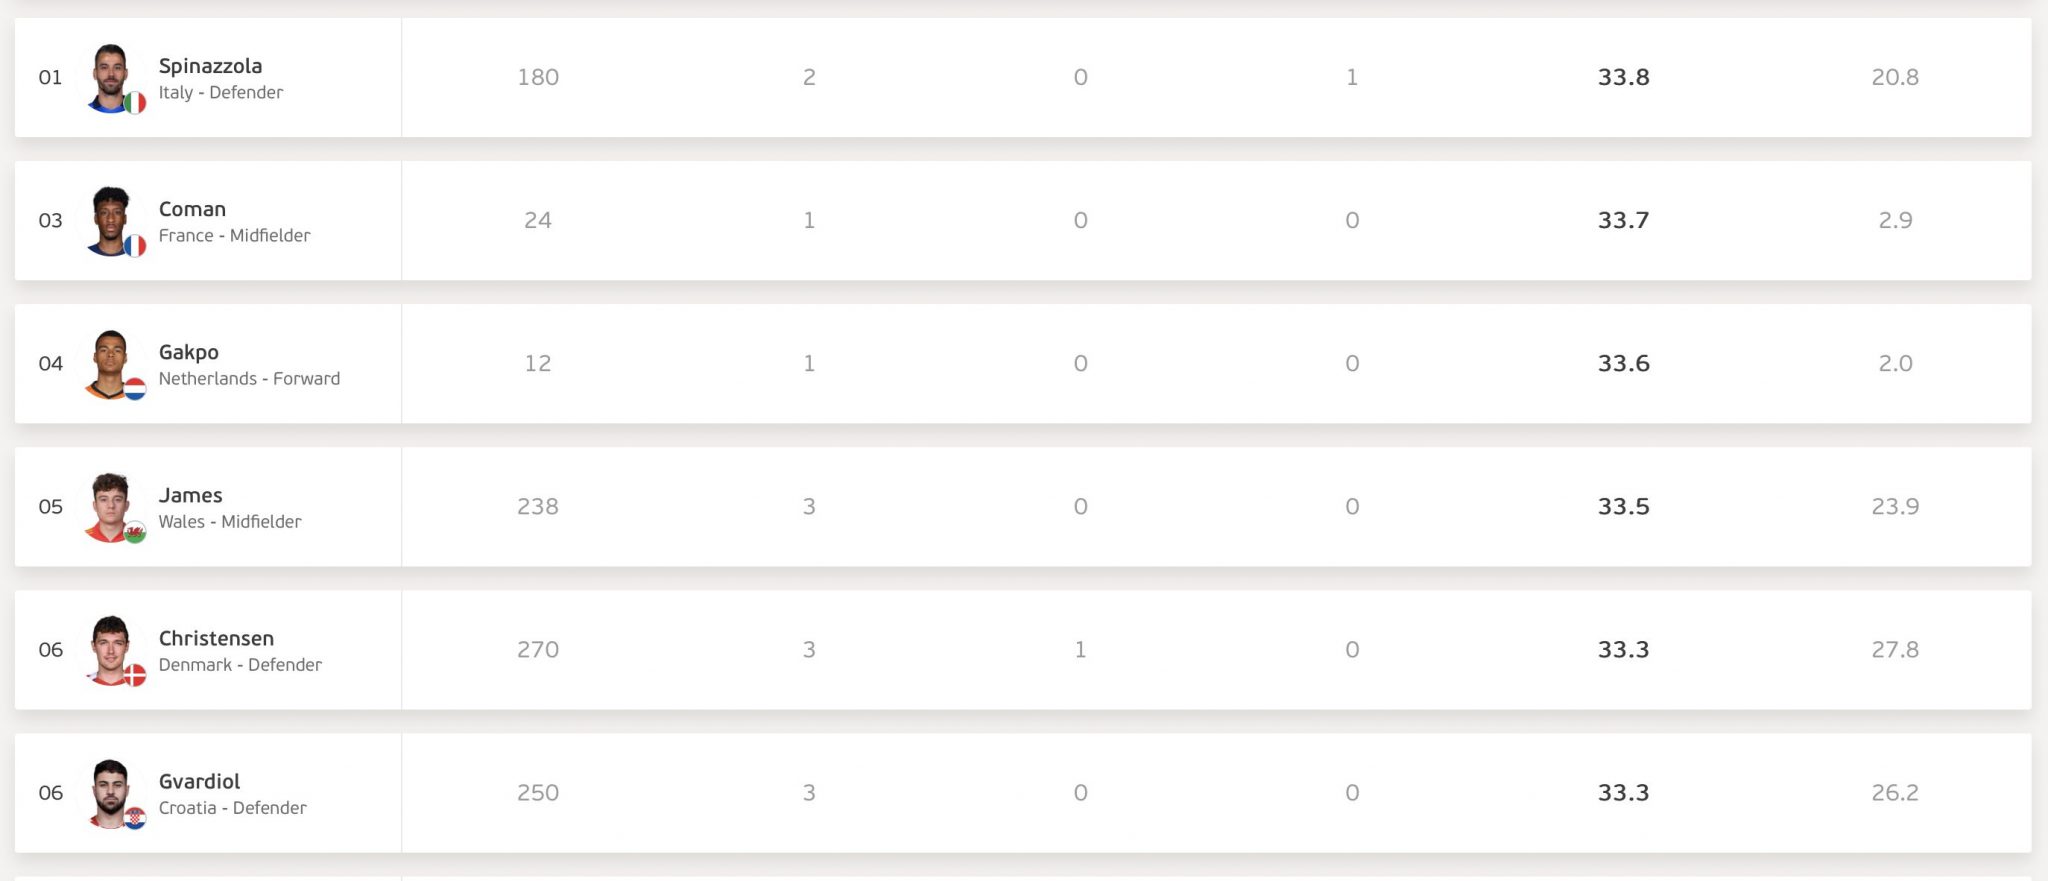This screenshot has height=881, width=2048.
Task: Open Coman player name link
Action: [192, 209]
